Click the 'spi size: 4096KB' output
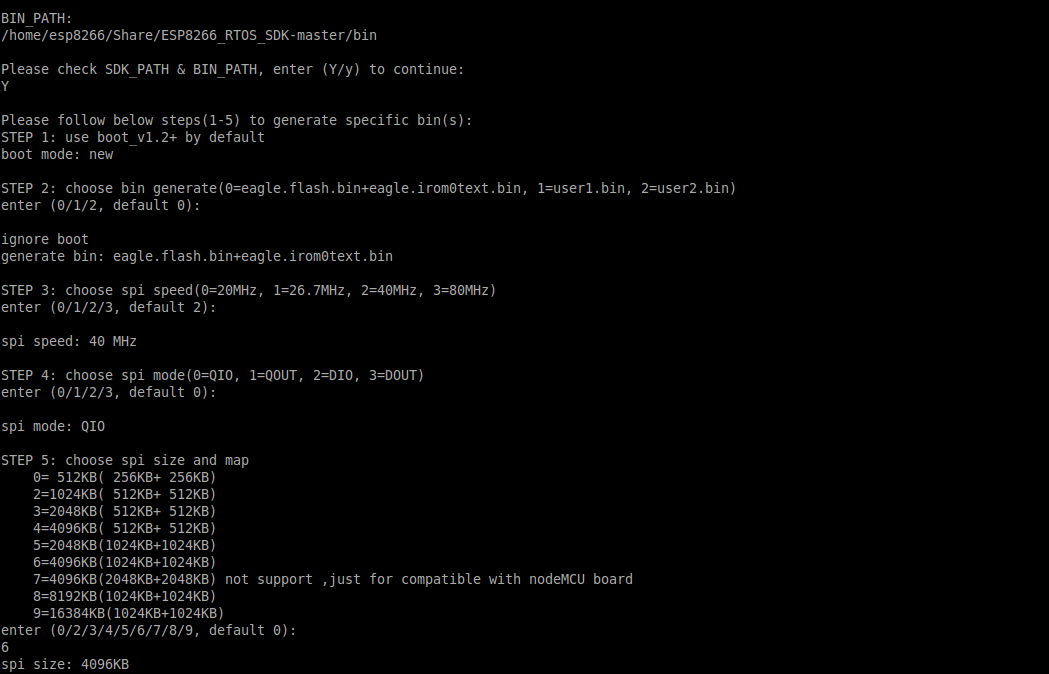Viewport: 1049px width, 674px height. pyautogui.click(x=65, y=664)
